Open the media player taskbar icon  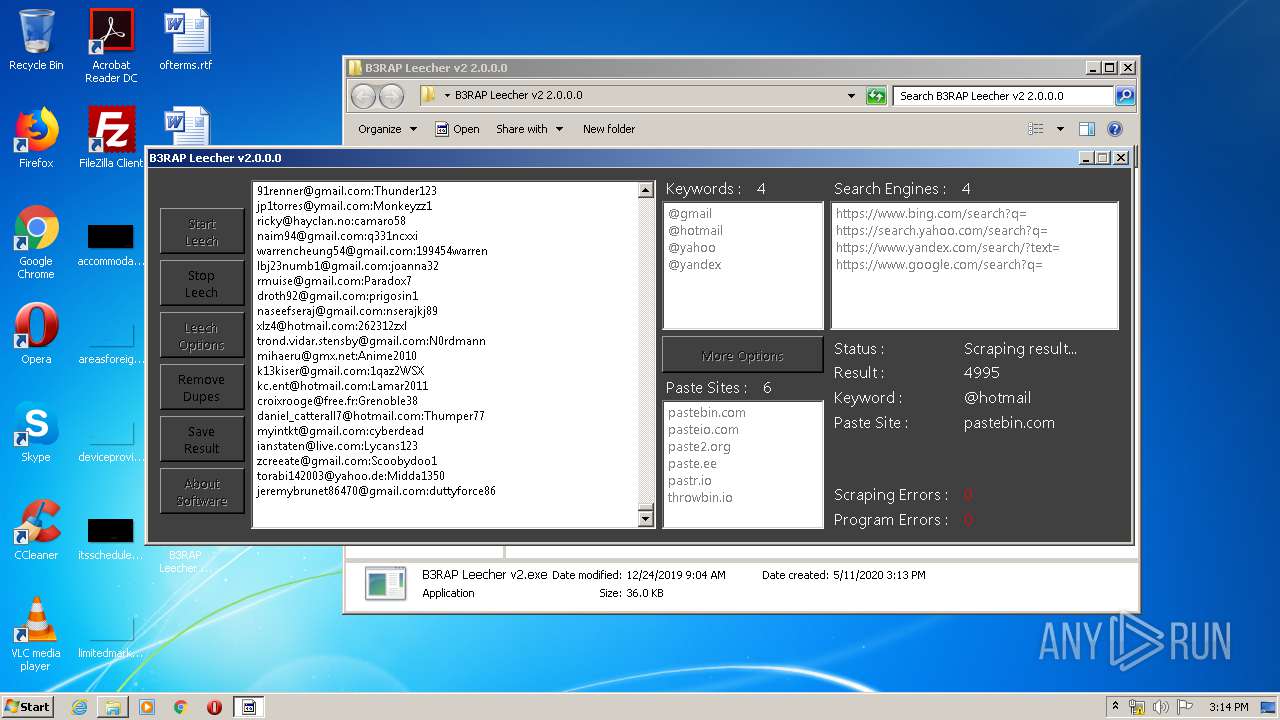click(147, 707)
